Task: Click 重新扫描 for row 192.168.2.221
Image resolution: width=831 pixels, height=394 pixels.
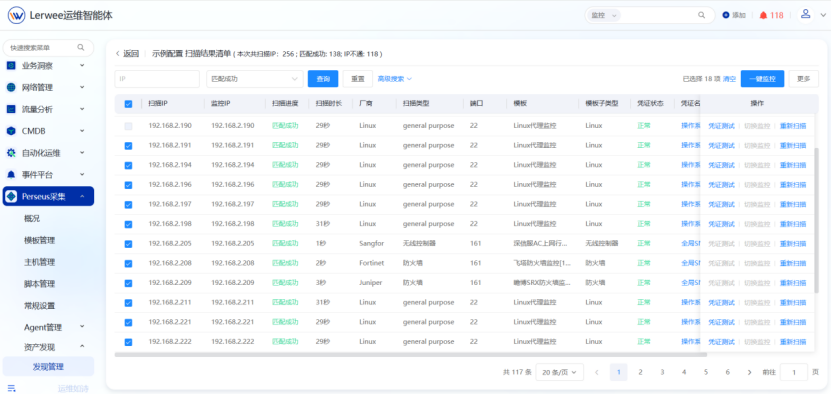Action: click(x=793, y=322)
